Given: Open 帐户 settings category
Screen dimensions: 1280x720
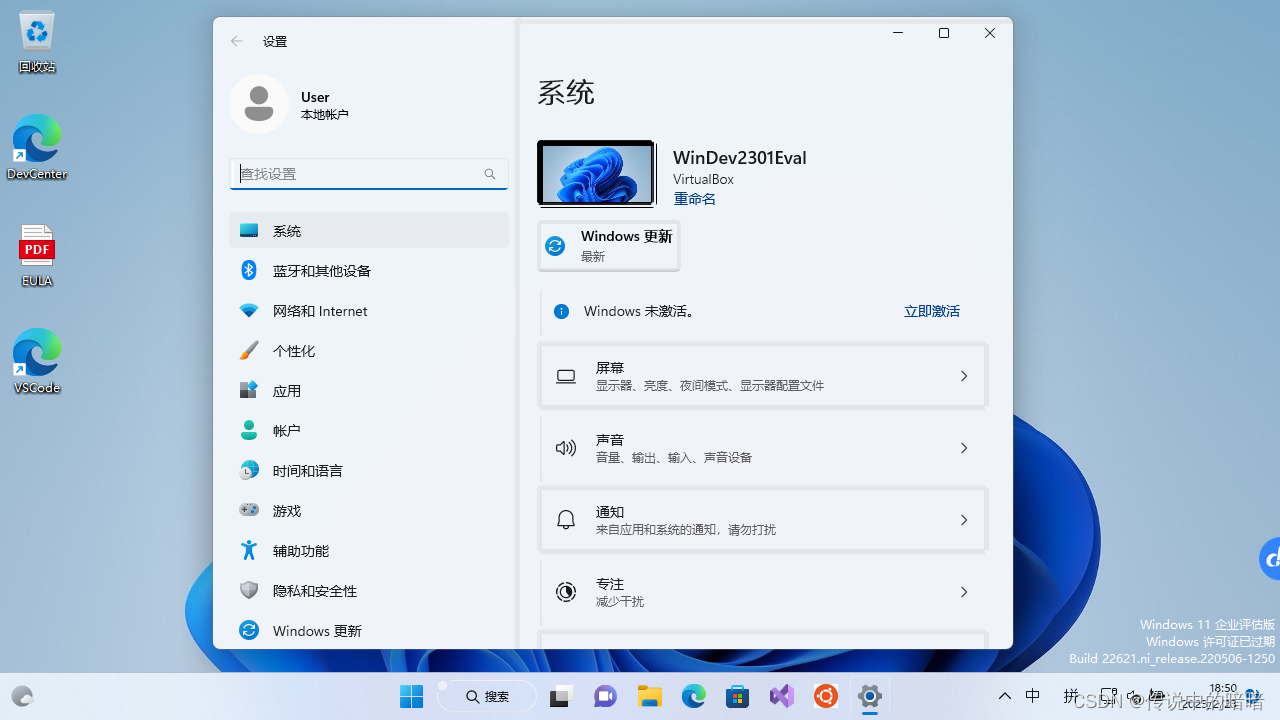Looking at the screenshot, I should tap(369, 431).
